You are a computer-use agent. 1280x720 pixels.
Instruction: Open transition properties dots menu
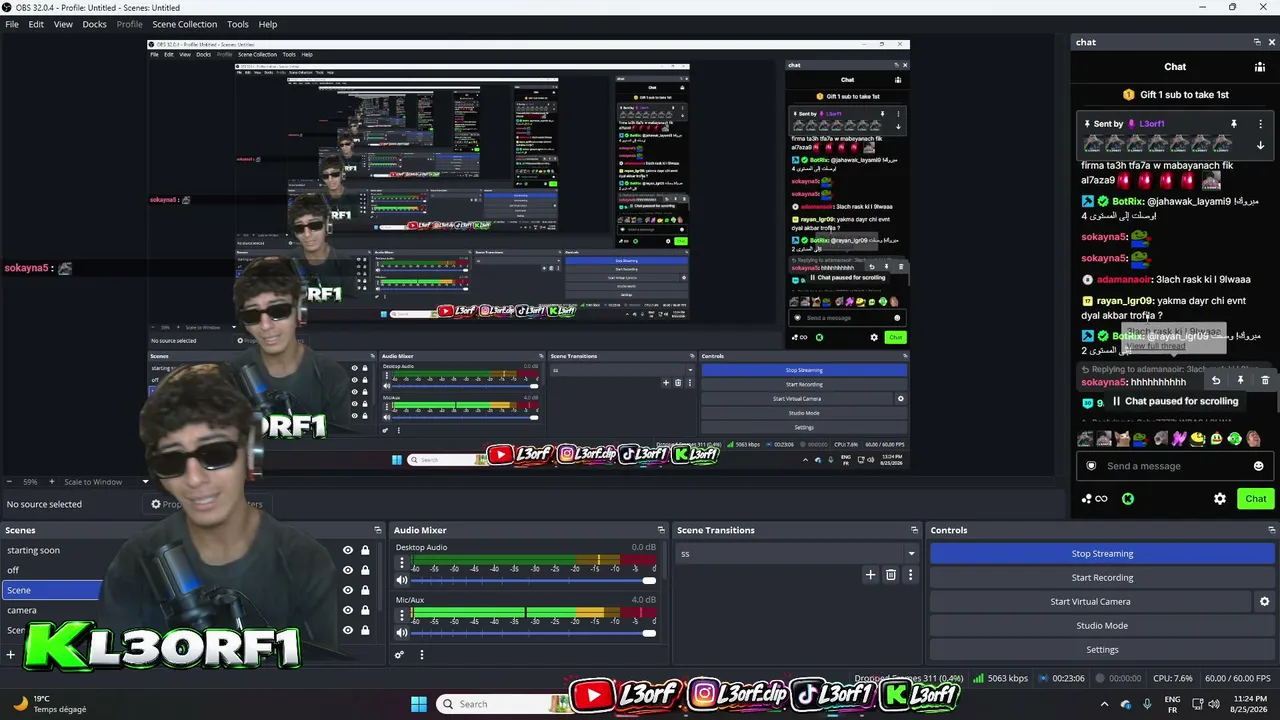910,575
